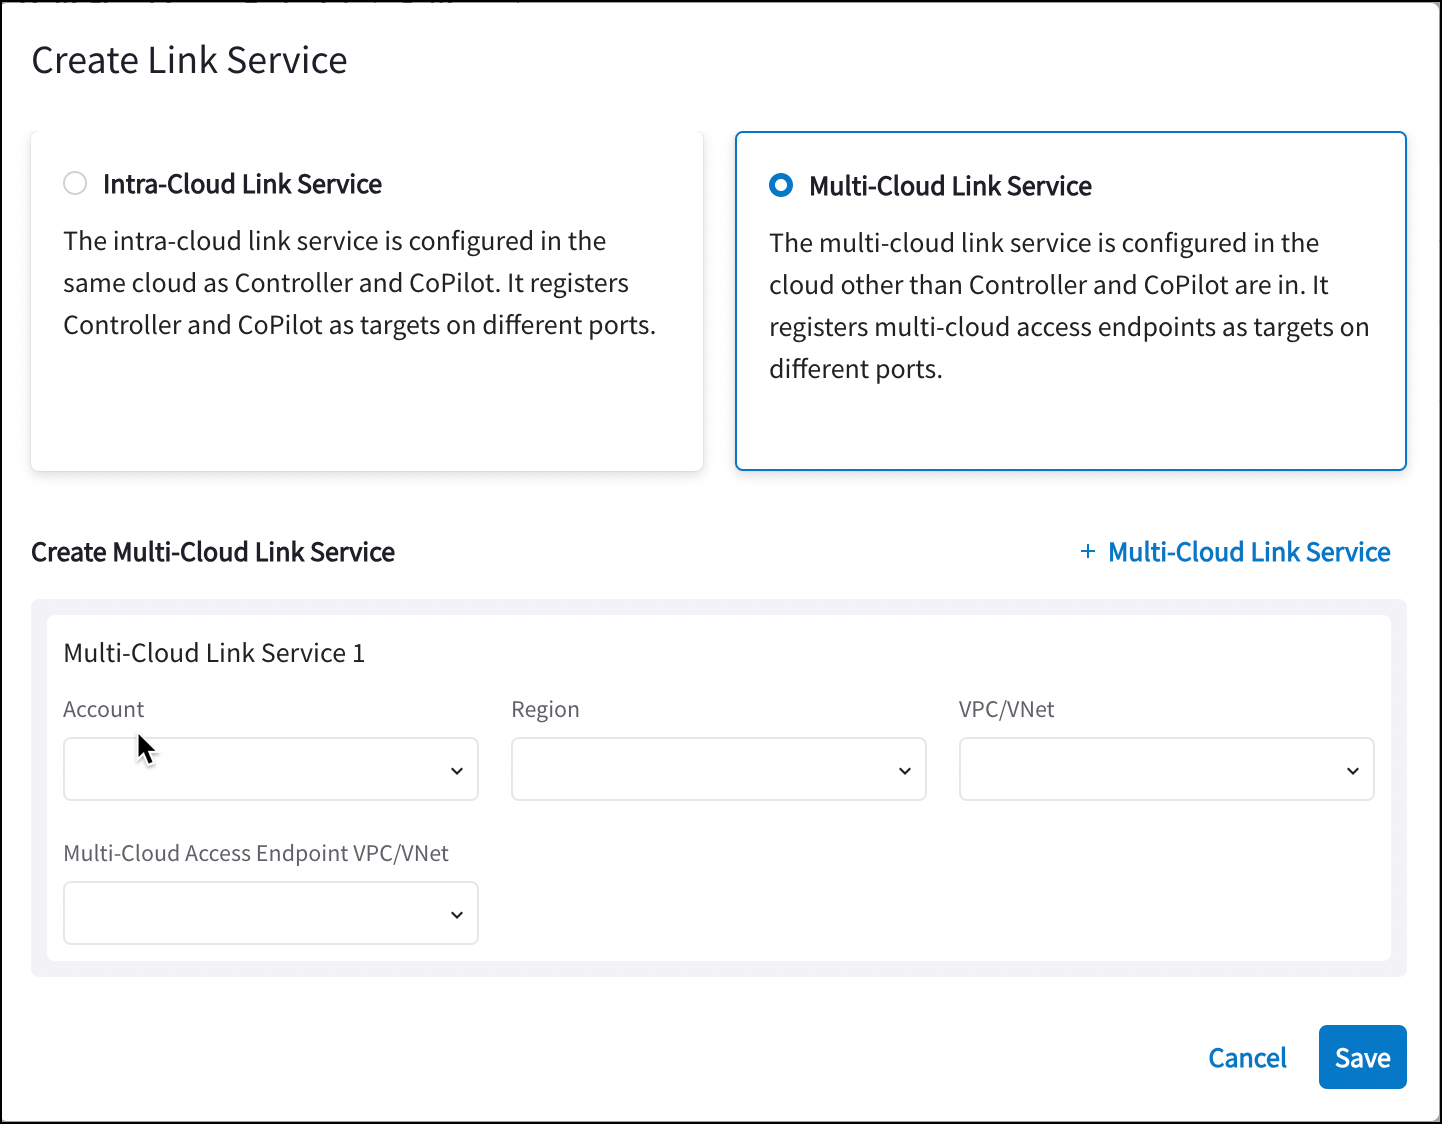Viewport: 1442px width, 1124px height.
Task: Click the multi-cloud card description text
Action: tap(1068, 306)
